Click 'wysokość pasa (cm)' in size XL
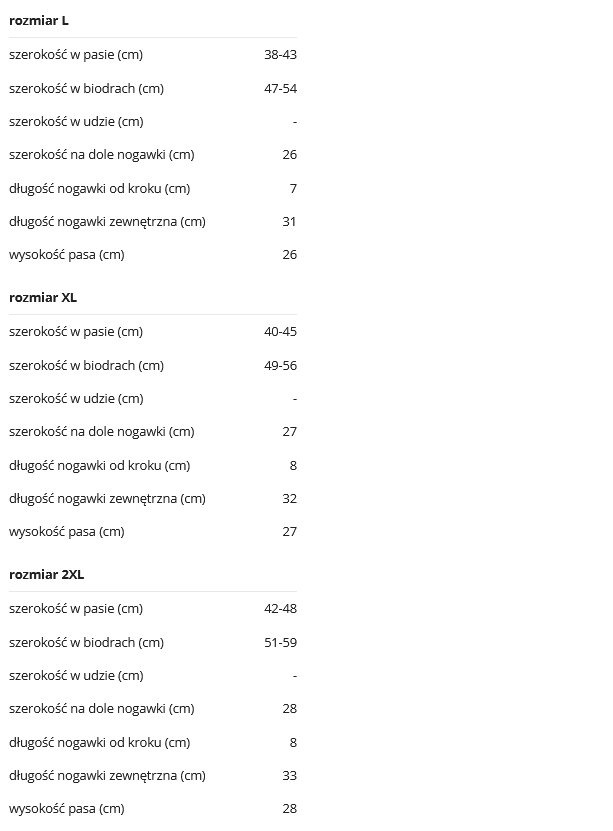This screenshot has width=613, height=831. (x=67, y=531)
